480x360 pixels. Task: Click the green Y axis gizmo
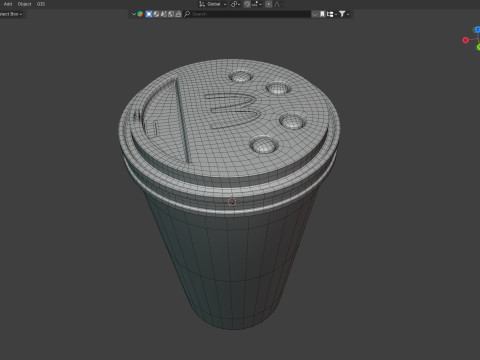(478, 47)
